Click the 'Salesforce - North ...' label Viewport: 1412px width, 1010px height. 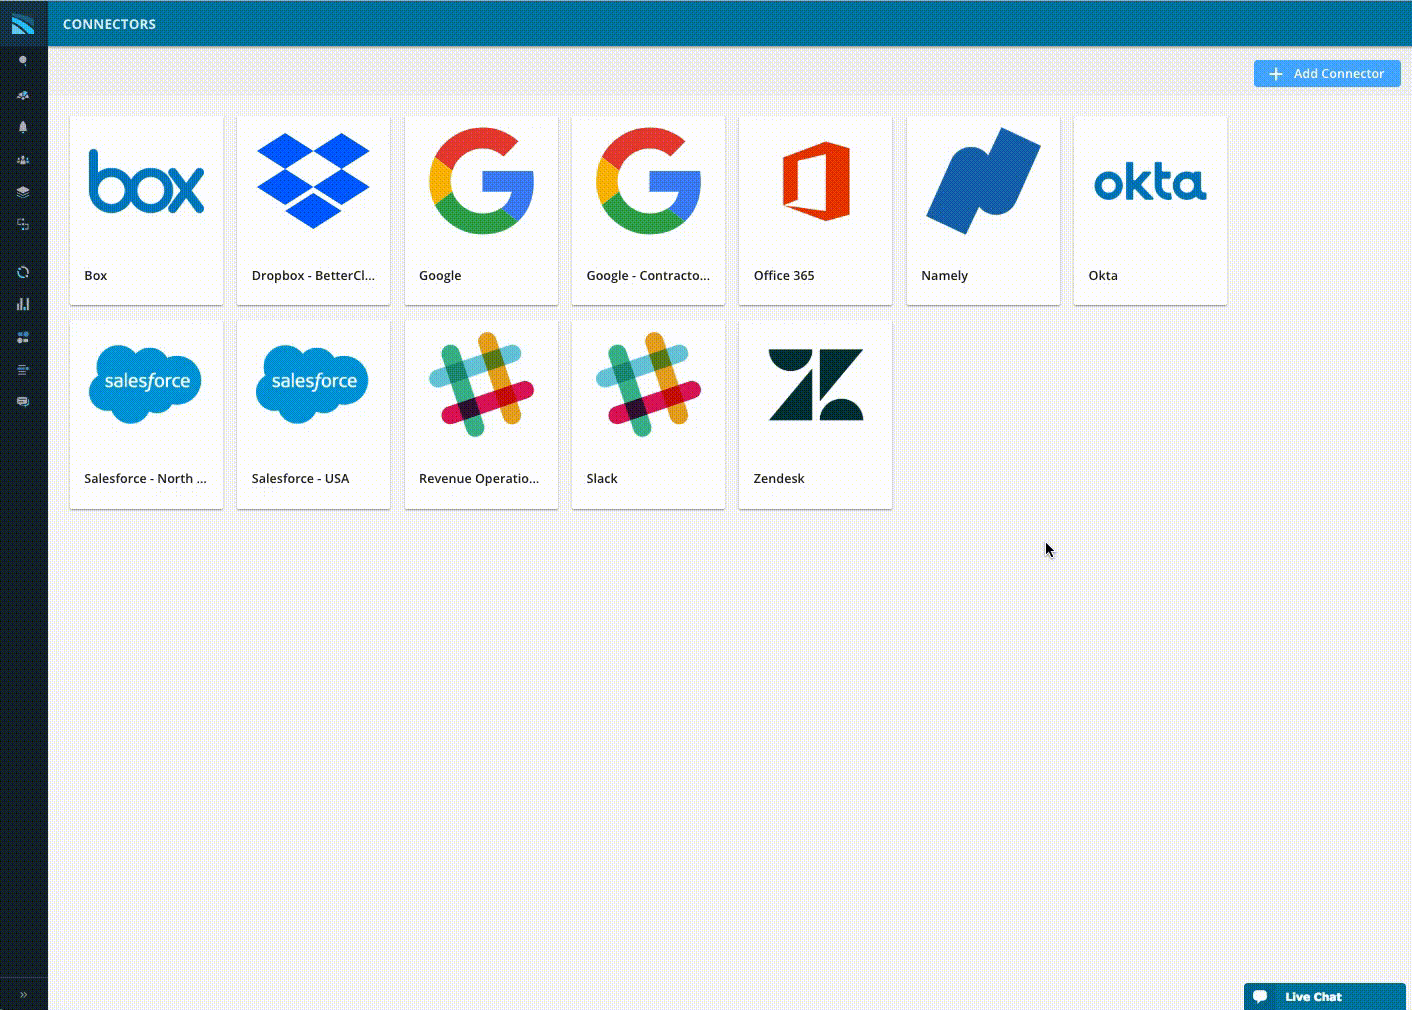[x=146, y=479]
